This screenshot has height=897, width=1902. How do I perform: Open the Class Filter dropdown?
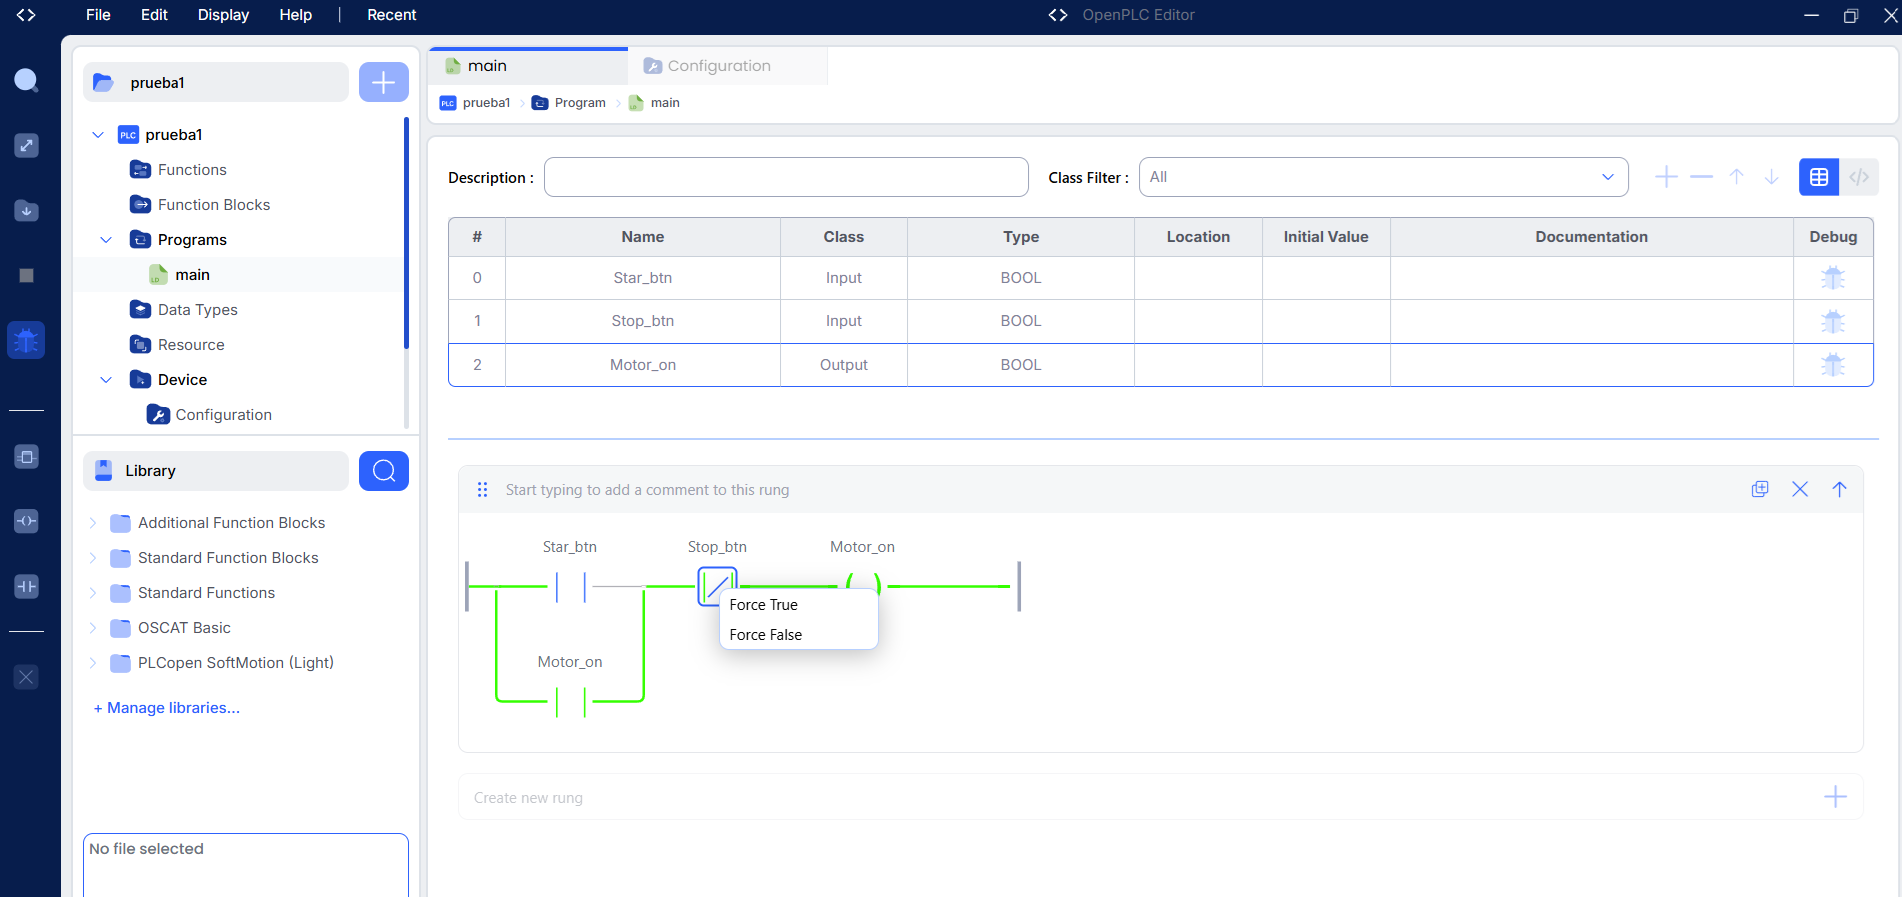(x=1384, y=177)
